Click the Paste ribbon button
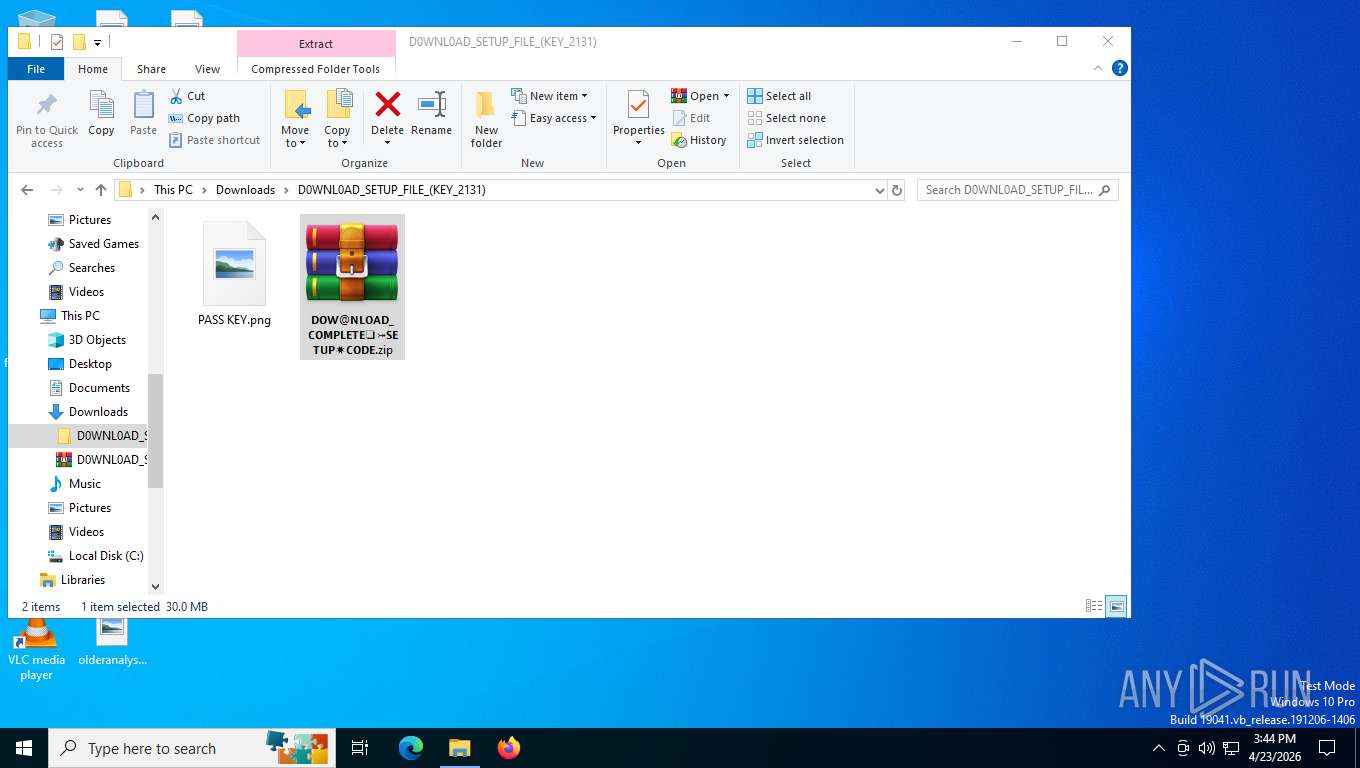The height and width of the screenshot is (768, 1360). click(x=143, y=114)
